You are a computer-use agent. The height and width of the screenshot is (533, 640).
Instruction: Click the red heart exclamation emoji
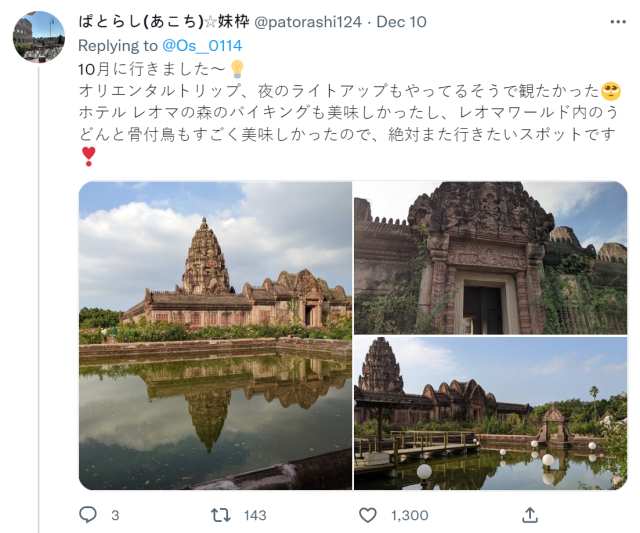[89, 156]
